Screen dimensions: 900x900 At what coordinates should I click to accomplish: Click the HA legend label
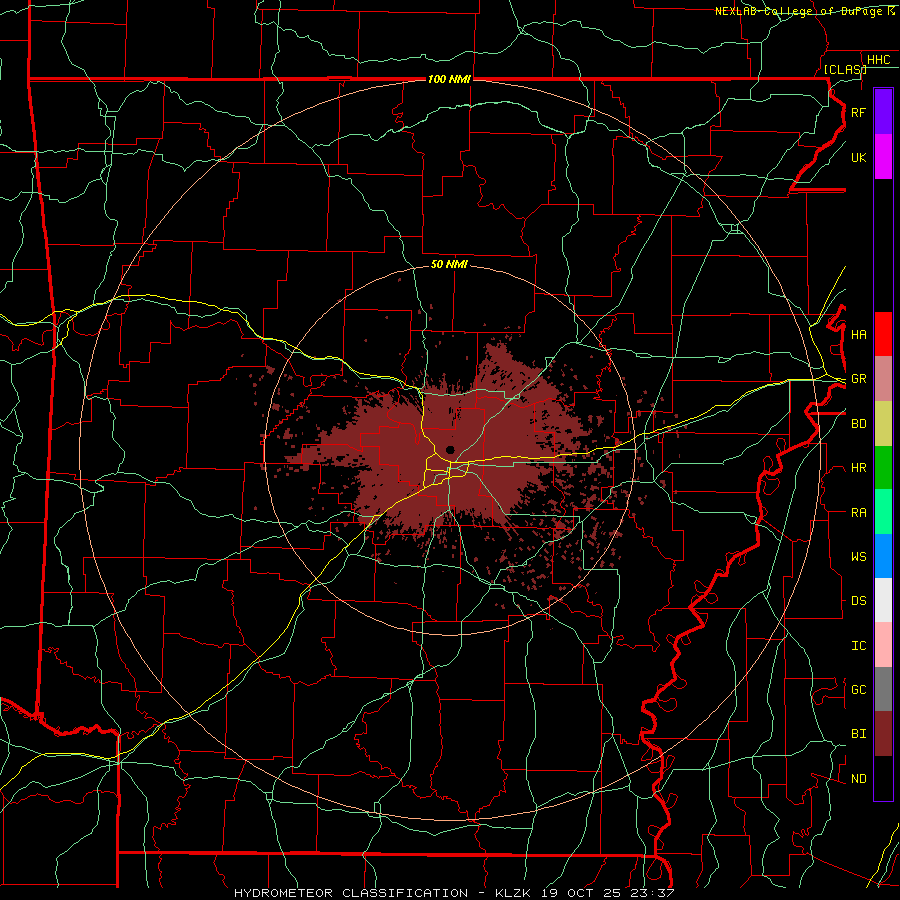[858, 335]
